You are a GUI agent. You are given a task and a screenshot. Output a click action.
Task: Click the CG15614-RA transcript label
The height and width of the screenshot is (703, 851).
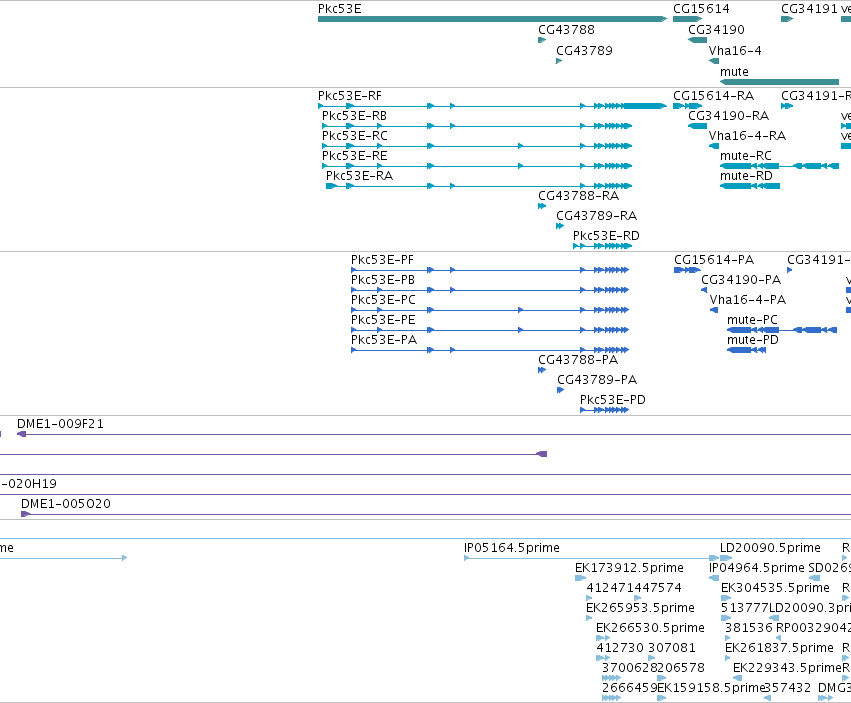point(714,96)
